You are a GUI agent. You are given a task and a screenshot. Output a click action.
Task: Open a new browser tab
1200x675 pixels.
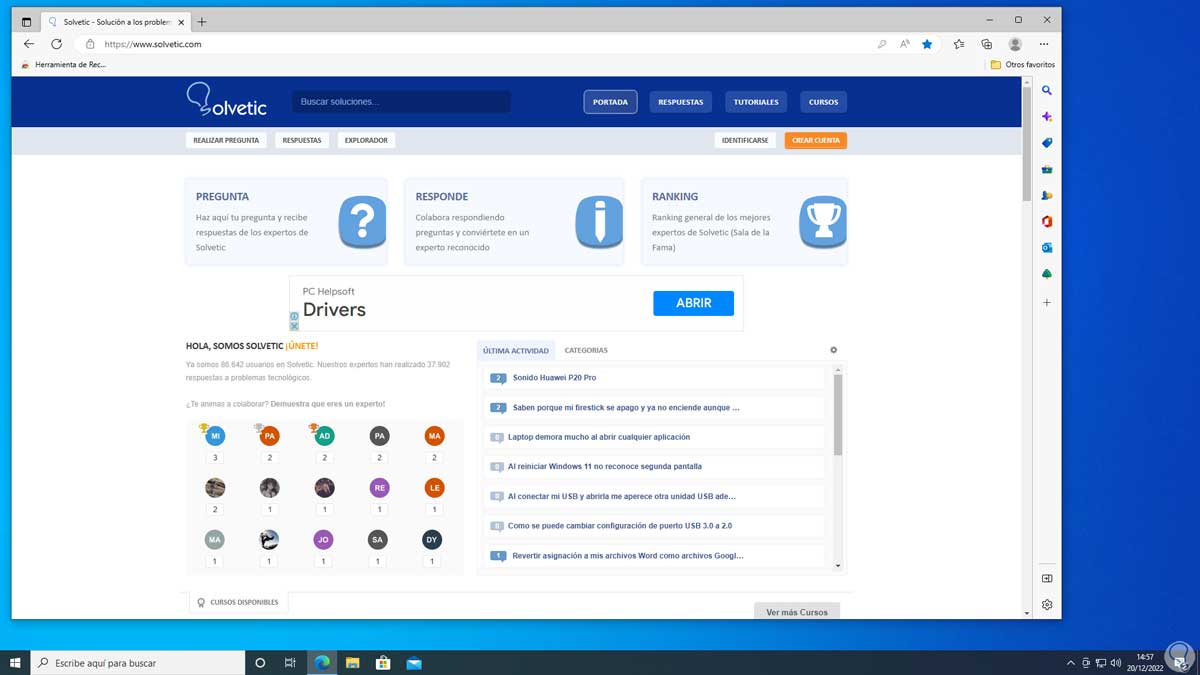click(202, 21)
